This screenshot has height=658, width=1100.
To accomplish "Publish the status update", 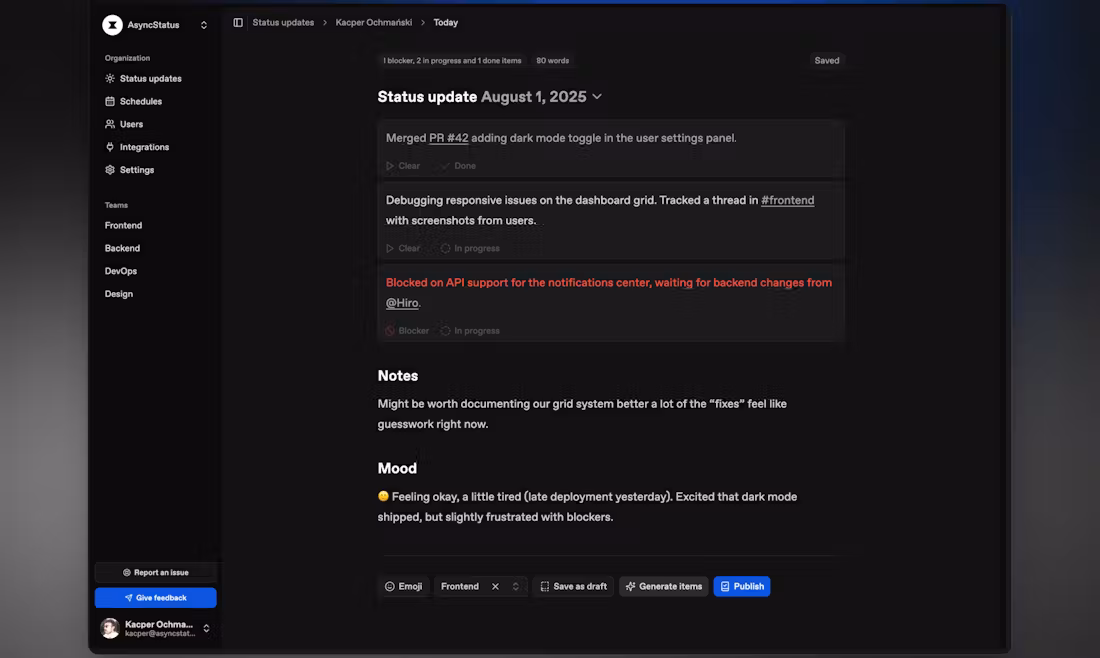I will click(x=741, y=586).
